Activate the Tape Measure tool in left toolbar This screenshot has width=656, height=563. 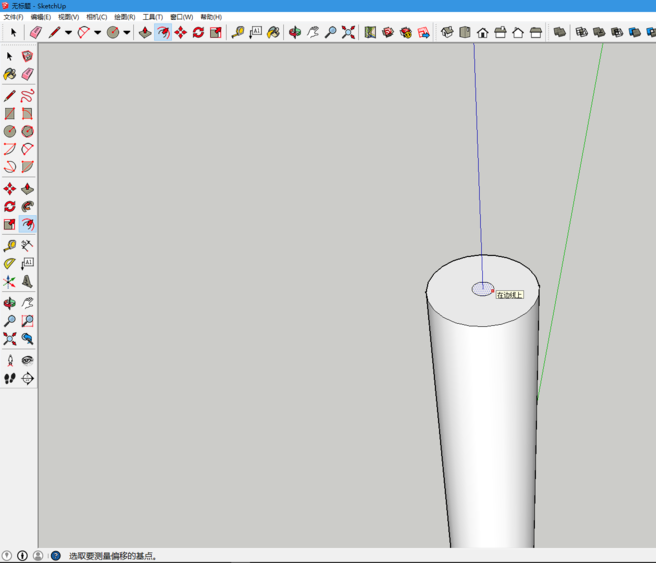tap(10, 245)
